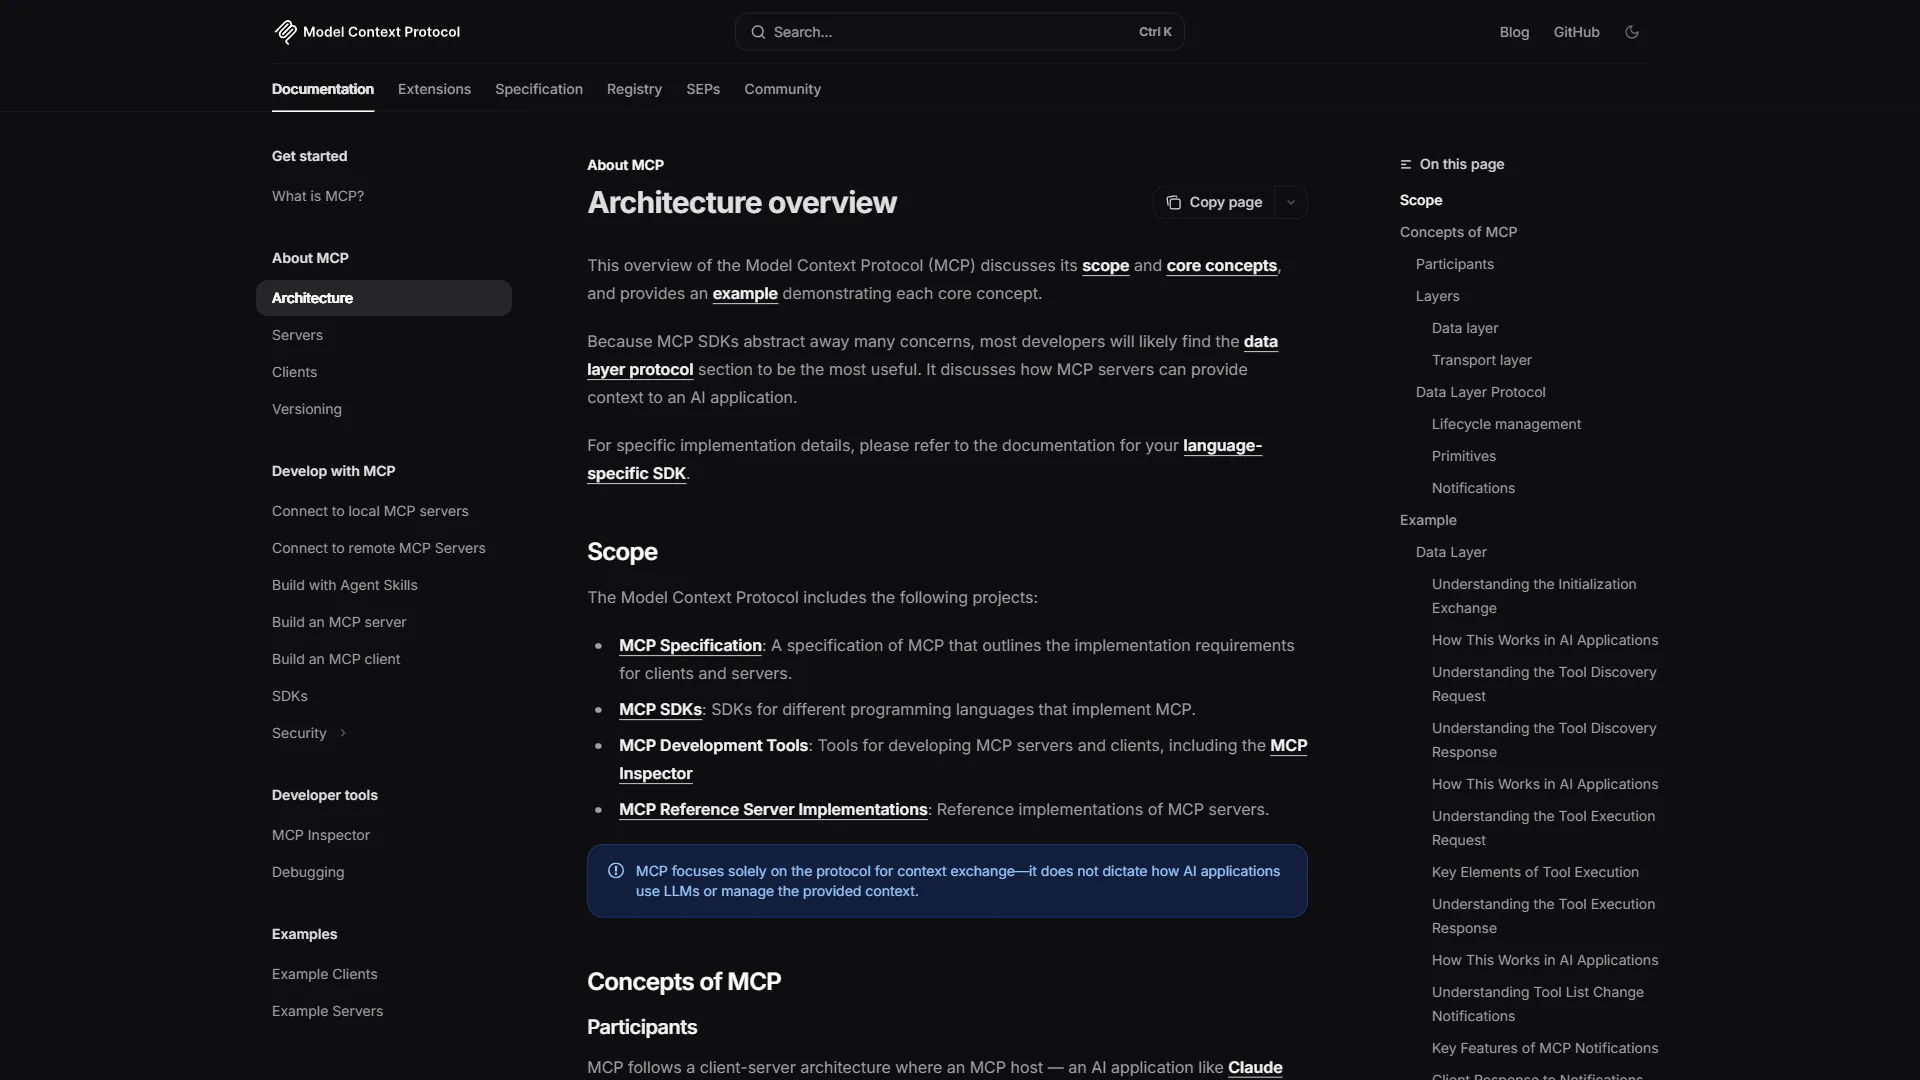
Task: Jump to Primitives in outline
Action: click(1464, 456)
